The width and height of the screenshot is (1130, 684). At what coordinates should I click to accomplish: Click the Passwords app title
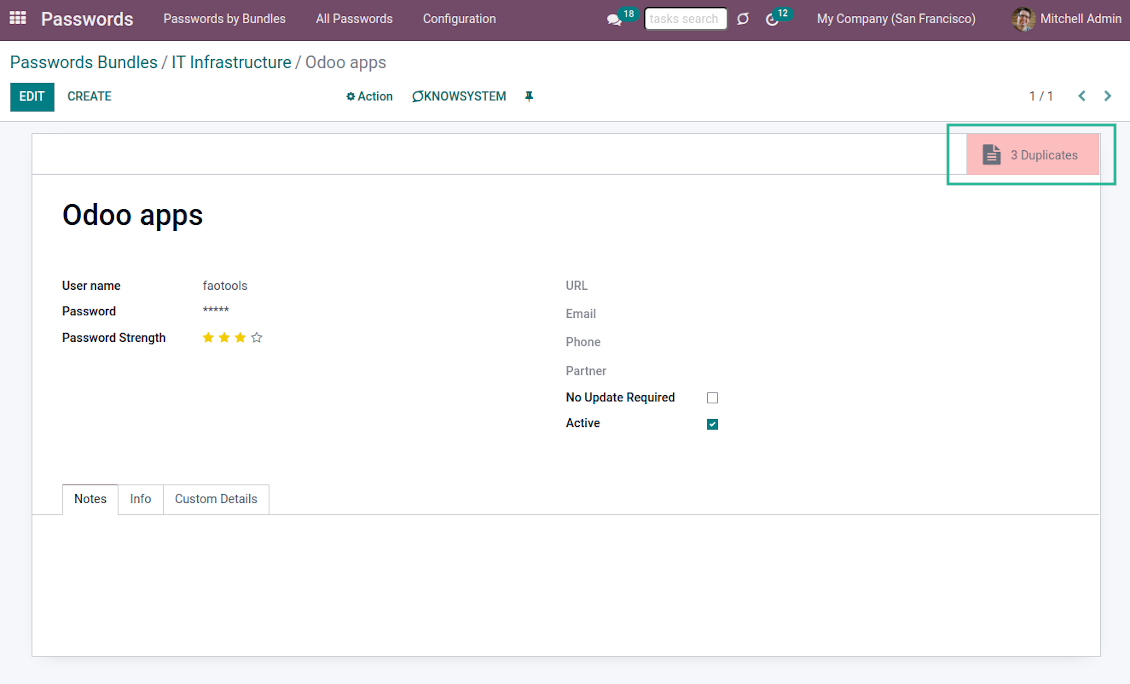(87, 19)
